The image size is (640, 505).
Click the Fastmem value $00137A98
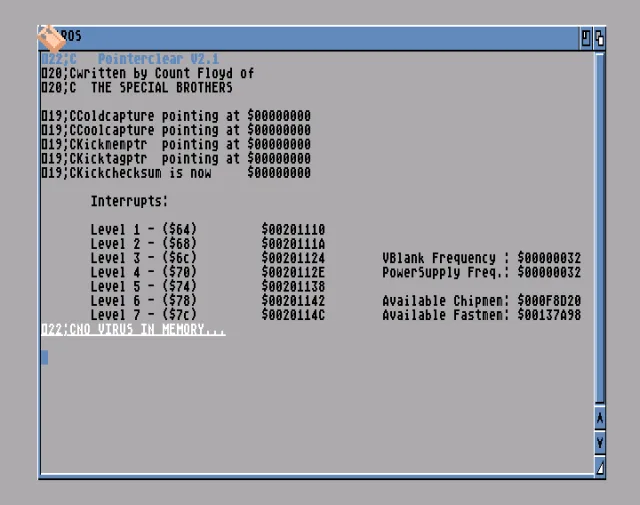(549, 315)
